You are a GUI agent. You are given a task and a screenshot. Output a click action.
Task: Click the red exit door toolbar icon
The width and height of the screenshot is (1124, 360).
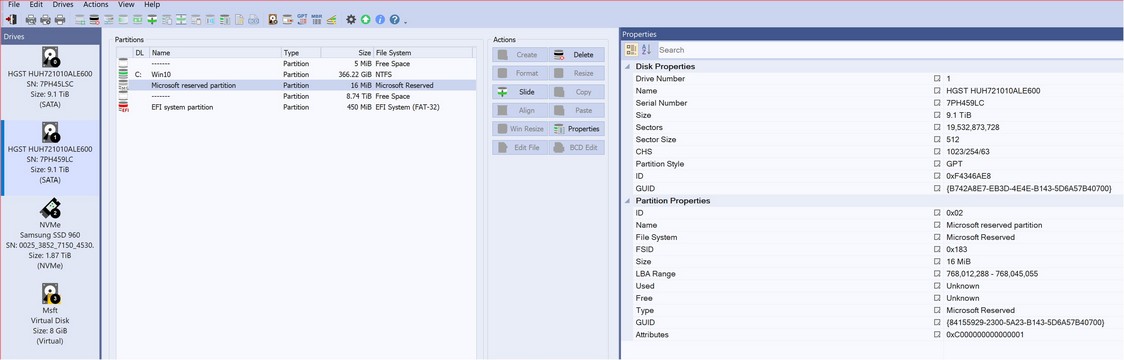click(11, 19)
